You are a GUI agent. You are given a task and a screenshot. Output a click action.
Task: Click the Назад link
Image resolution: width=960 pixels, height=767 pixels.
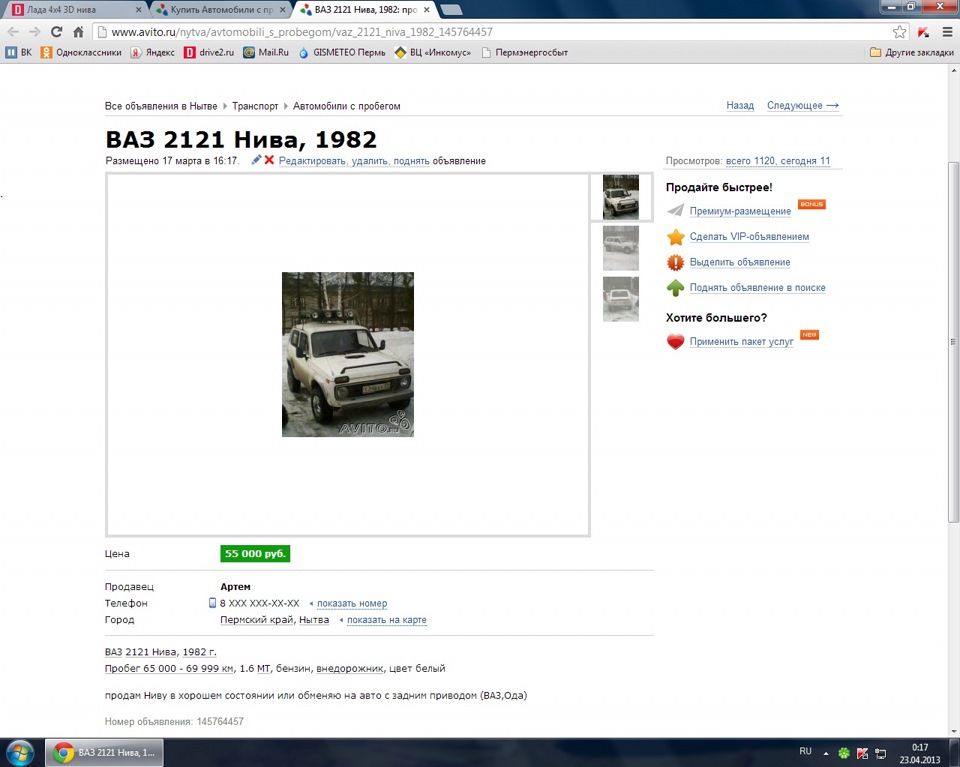tap(740, 105)
